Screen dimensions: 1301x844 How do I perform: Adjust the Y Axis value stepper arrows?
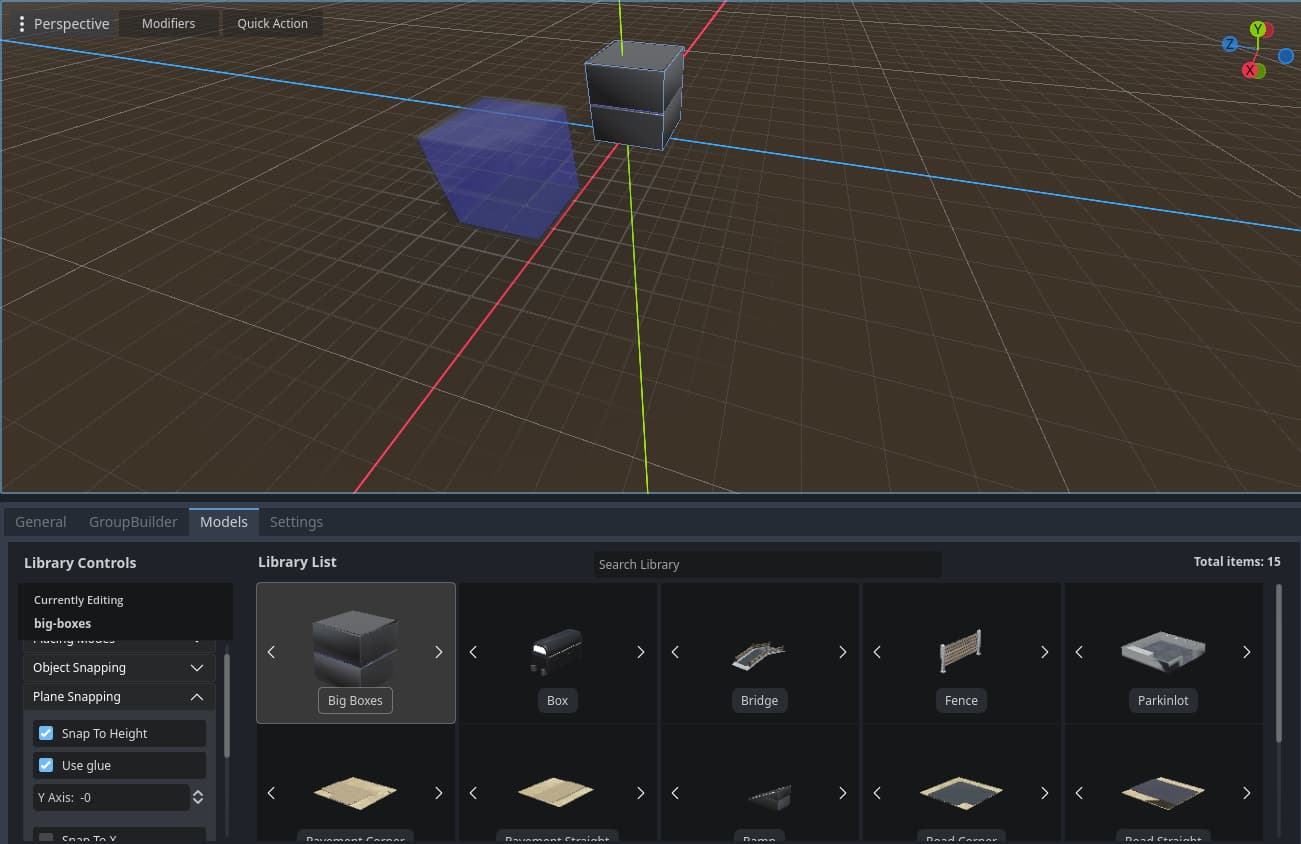point(198,797)
